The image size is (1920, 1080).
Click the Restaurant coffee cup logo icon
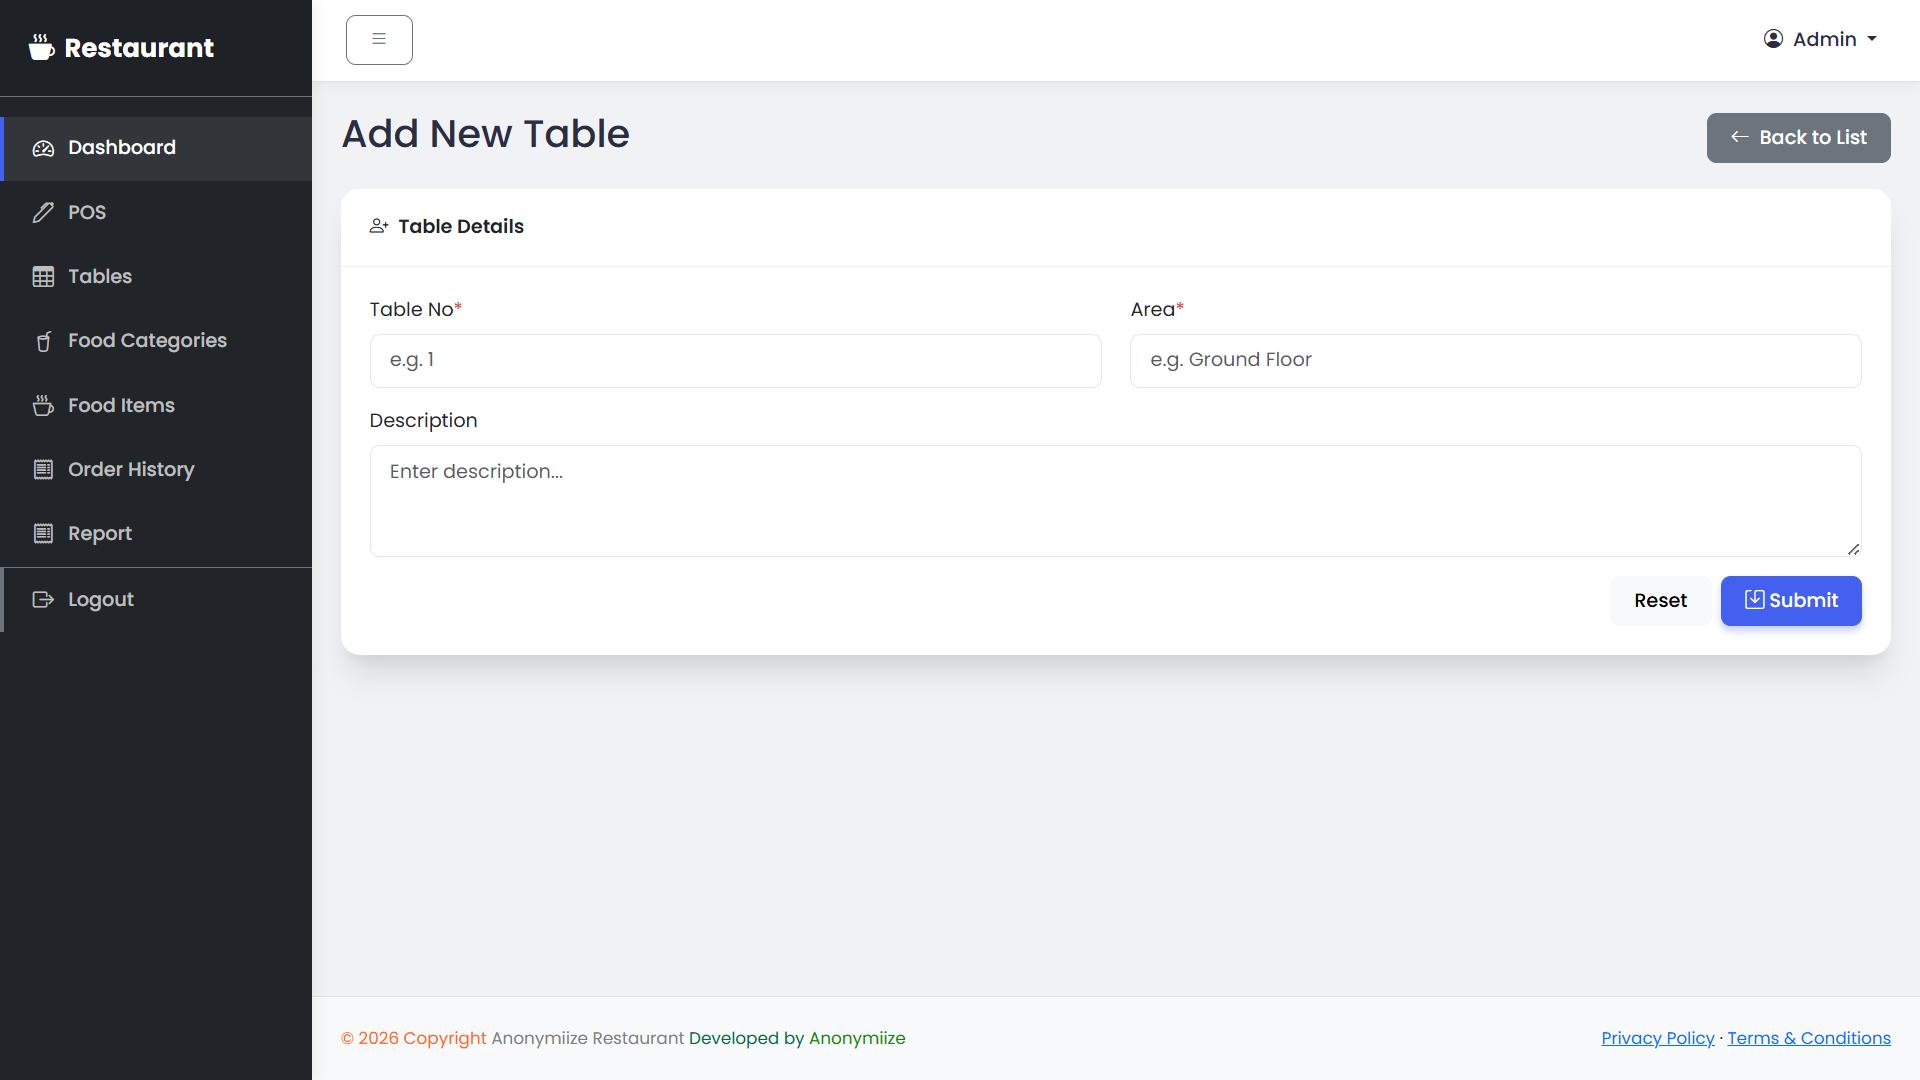[41, 47]
